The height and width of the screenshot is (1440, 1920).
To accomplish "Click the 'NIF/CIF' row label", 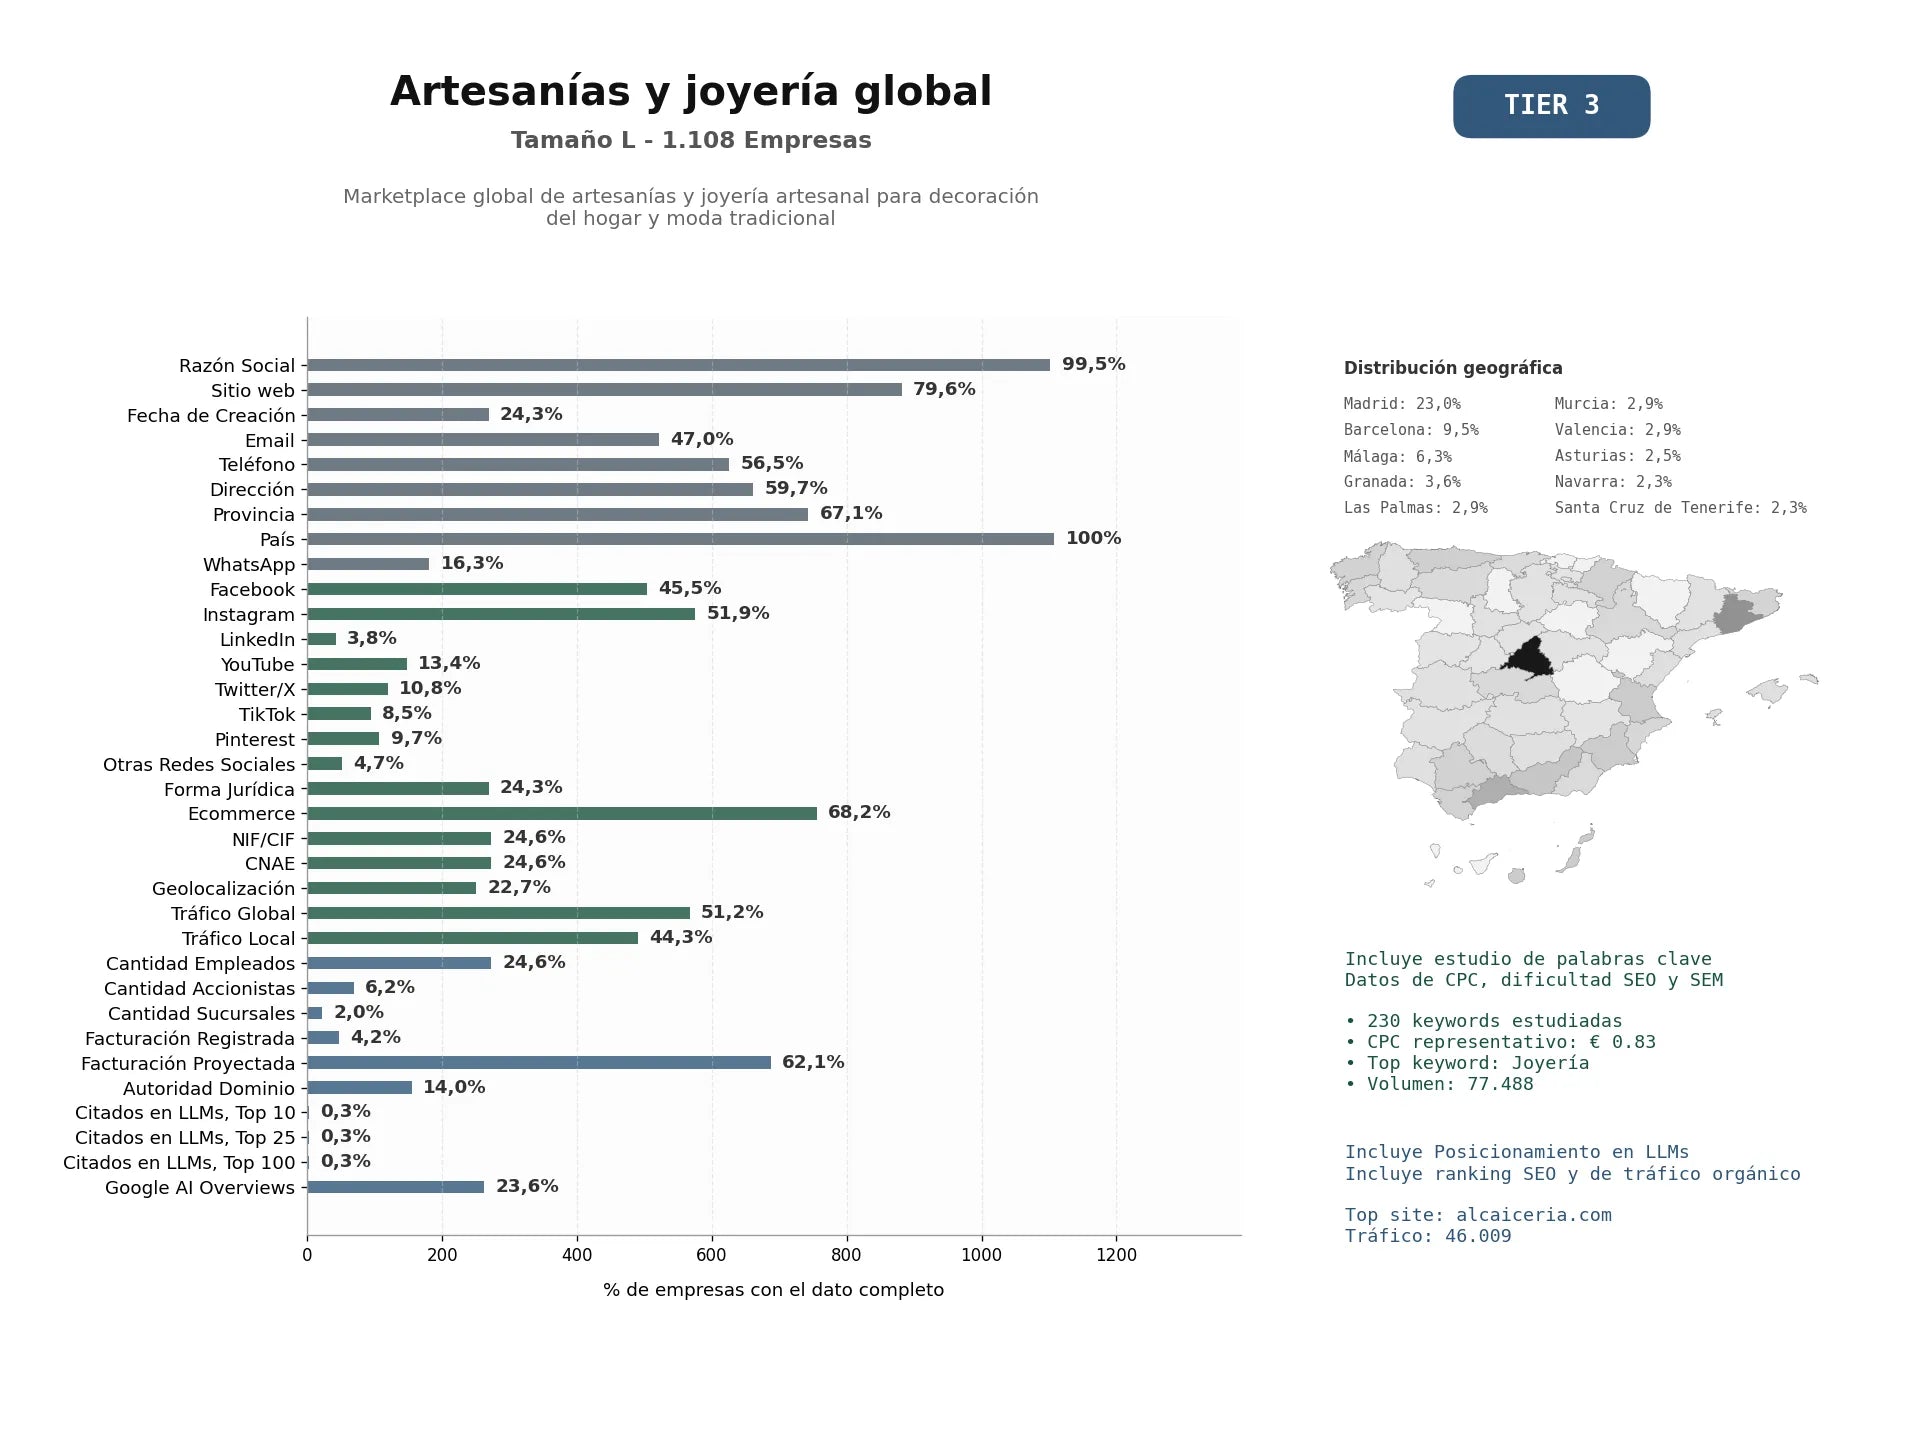I will click(264, 840).
